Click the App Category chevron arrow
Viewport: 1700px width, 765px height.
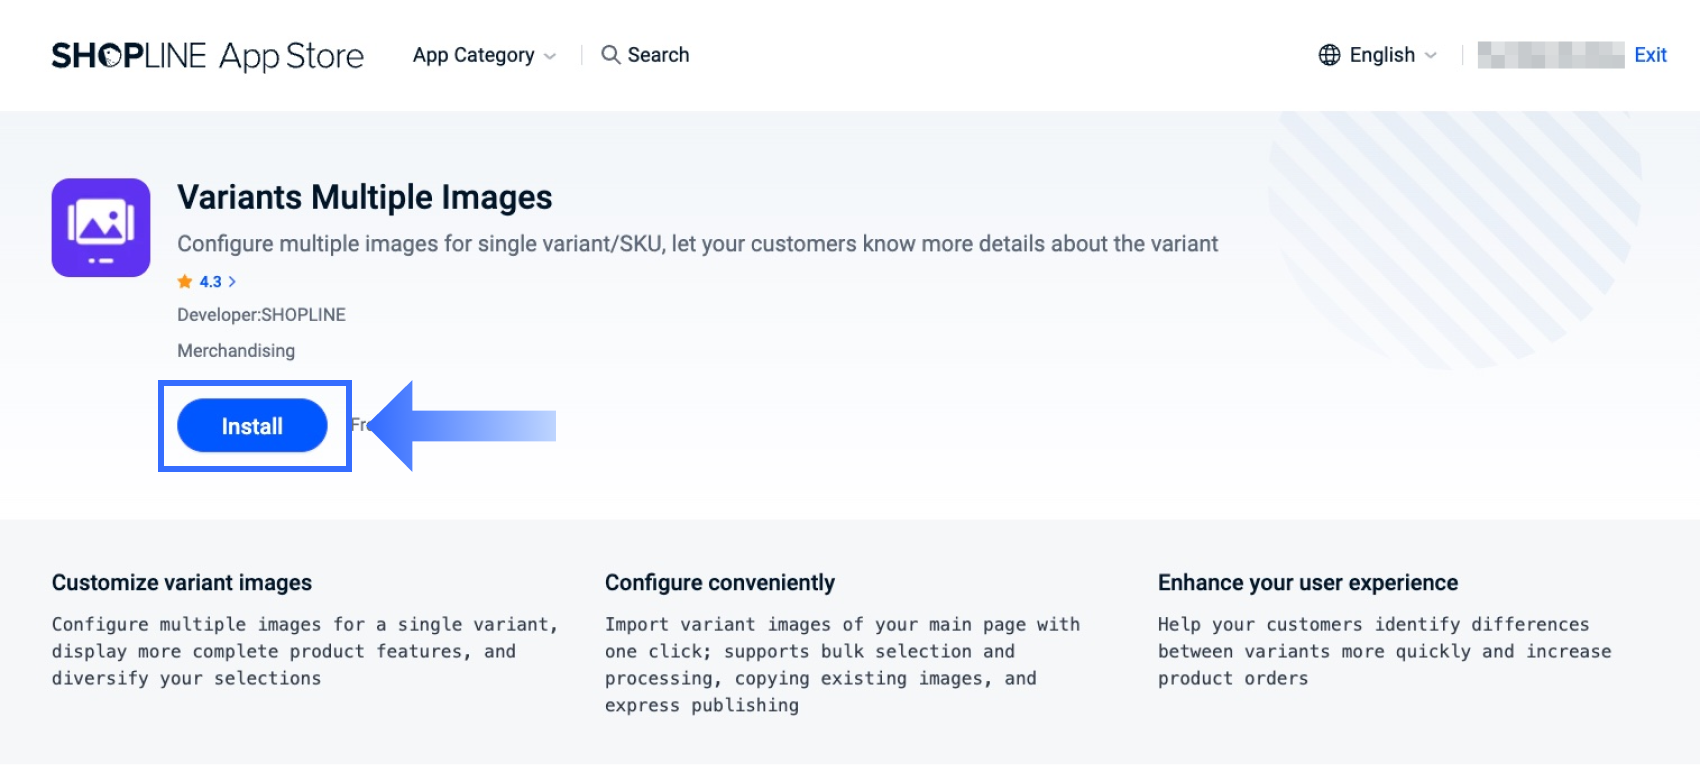point(550,56)
